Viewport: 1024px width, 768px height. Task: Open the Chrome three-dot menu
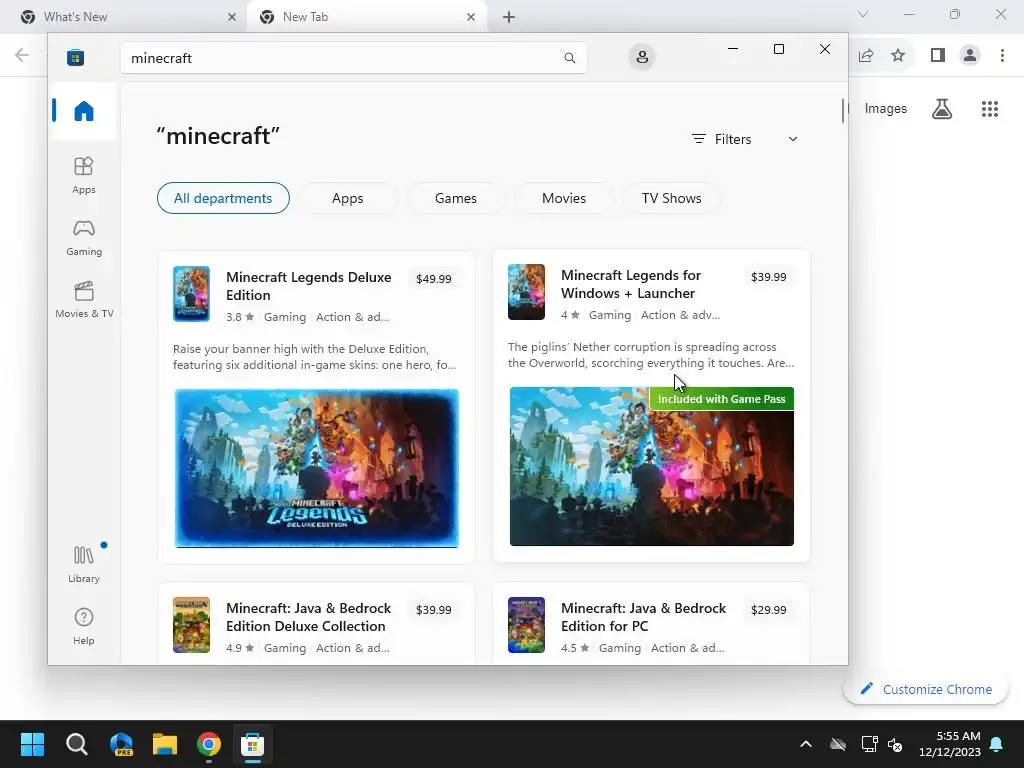(1002, 56)
